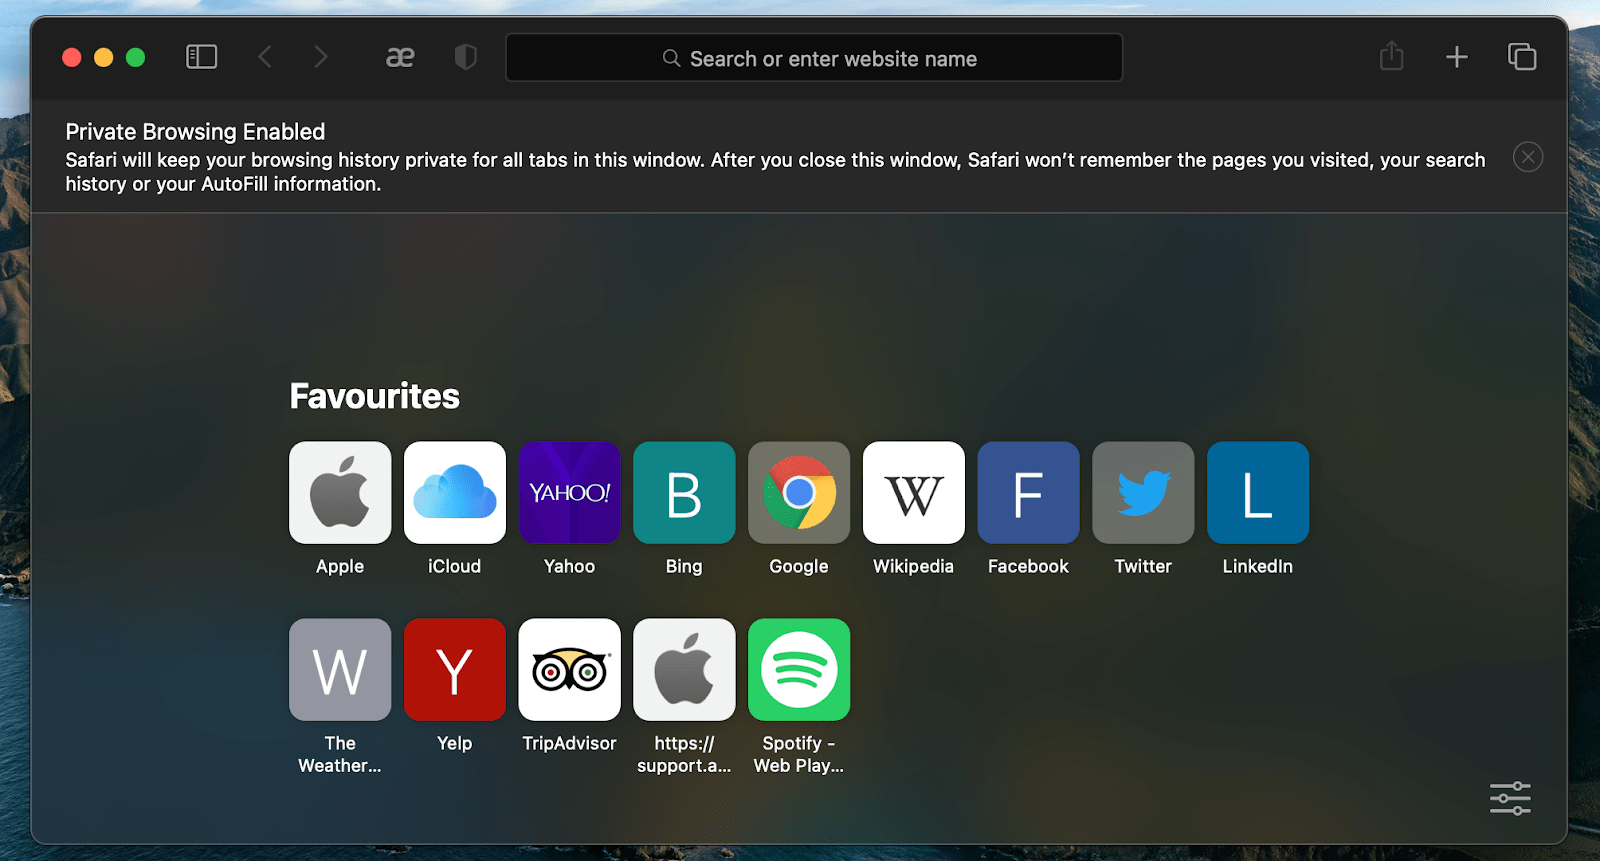Open the Wikipedia favourite
This screenshot has width=1600, height=861.
pyautogui.click(x=914, y=493)
